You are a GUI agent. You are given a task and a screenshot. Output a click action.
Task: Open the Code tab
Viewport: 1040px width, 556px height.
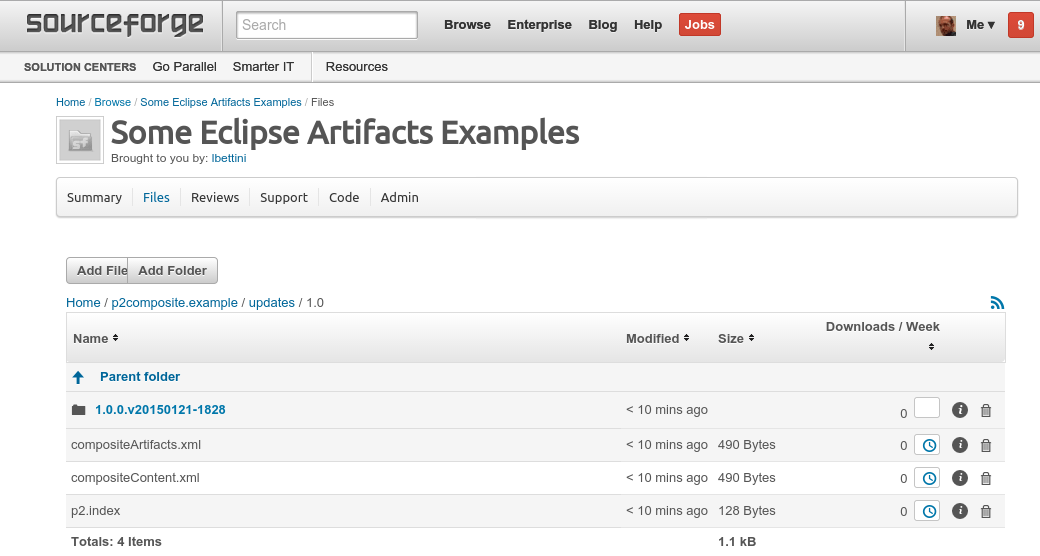click(344, 198)
